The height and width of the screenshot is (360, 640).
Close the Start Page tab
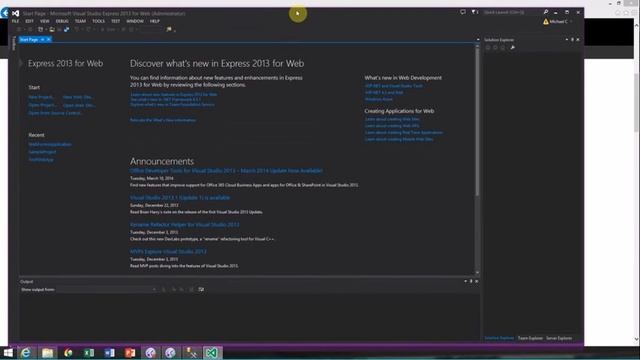coord(49,40)
